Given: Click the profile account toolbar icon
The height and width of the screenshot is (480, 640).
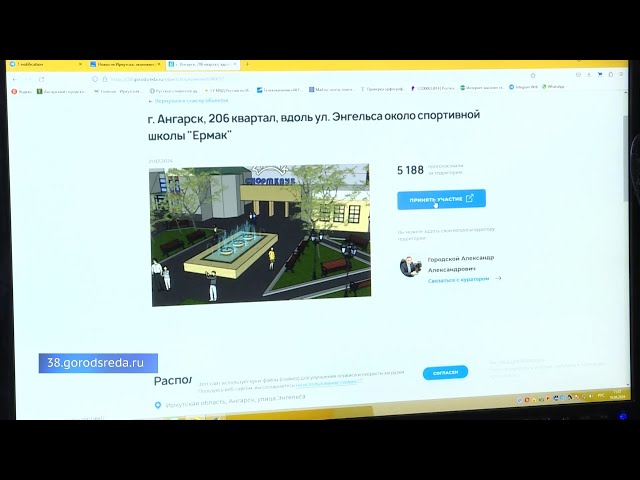Looking at the screenshot, I should 589,75.
